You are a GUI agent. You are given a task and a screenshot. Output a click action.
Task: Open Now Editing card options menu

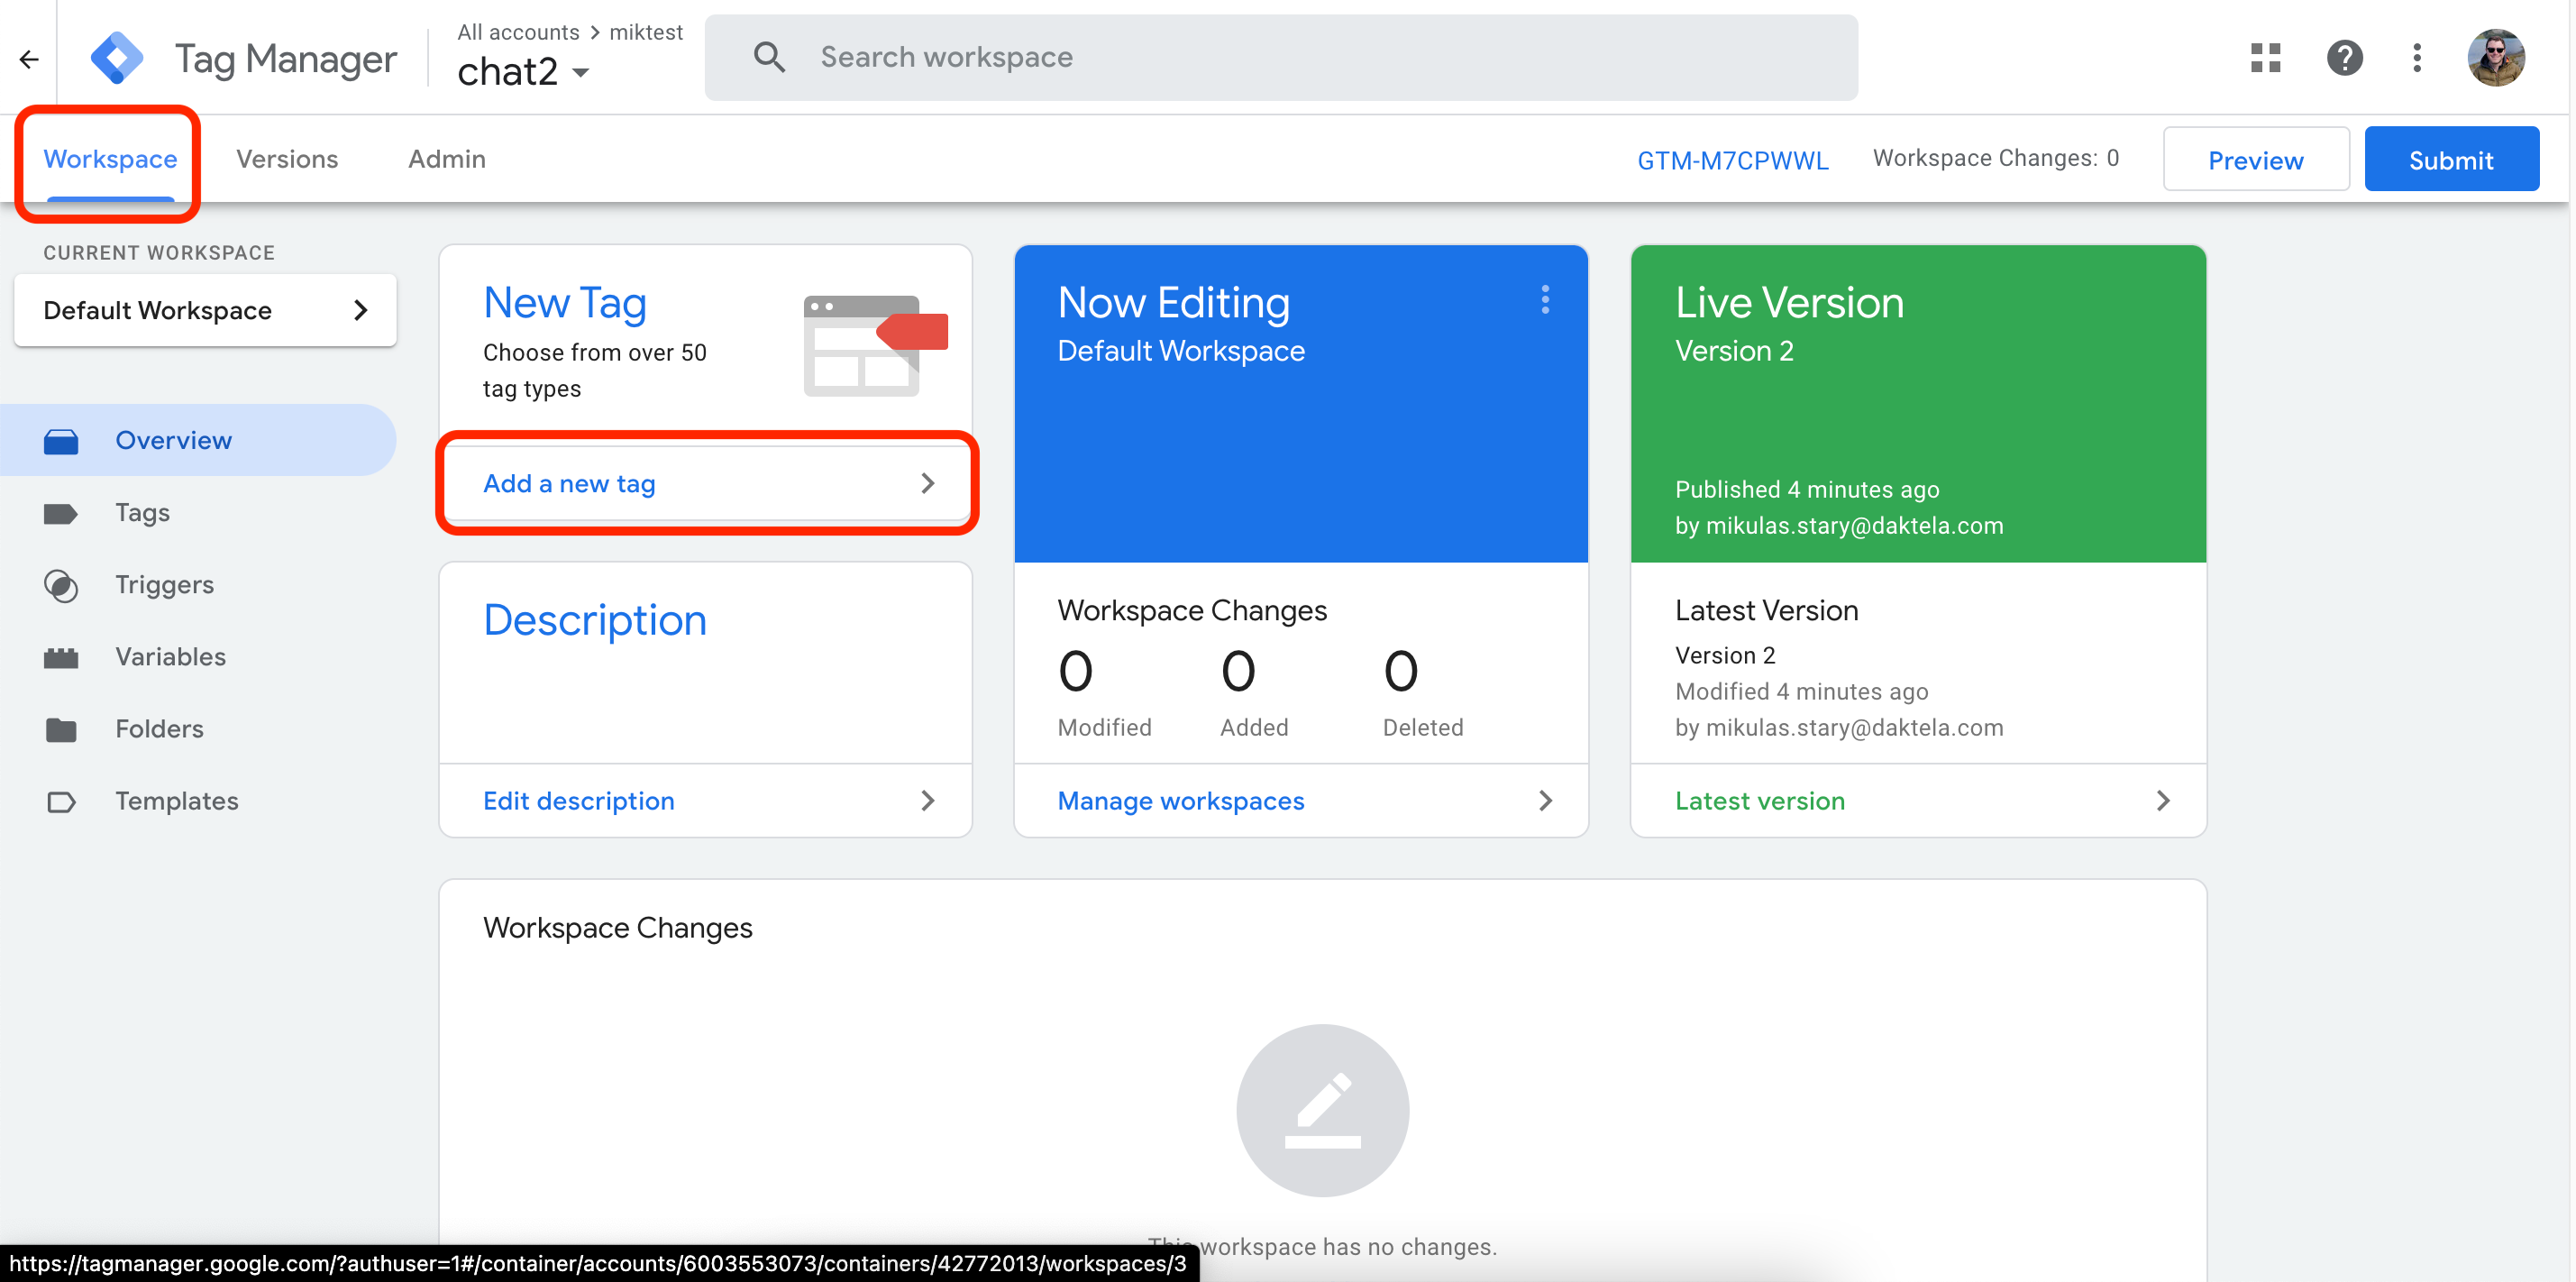coord(1545,300)
